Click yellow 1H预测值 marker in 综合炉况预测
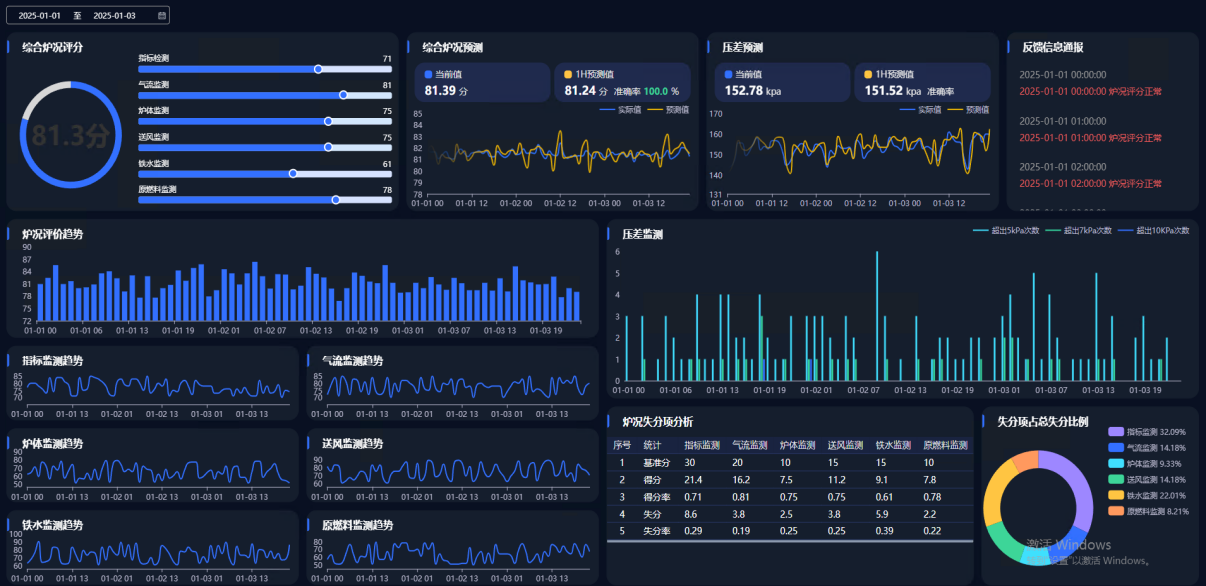The height and width of the screenshot is (586, 1206). coord(569,75)
